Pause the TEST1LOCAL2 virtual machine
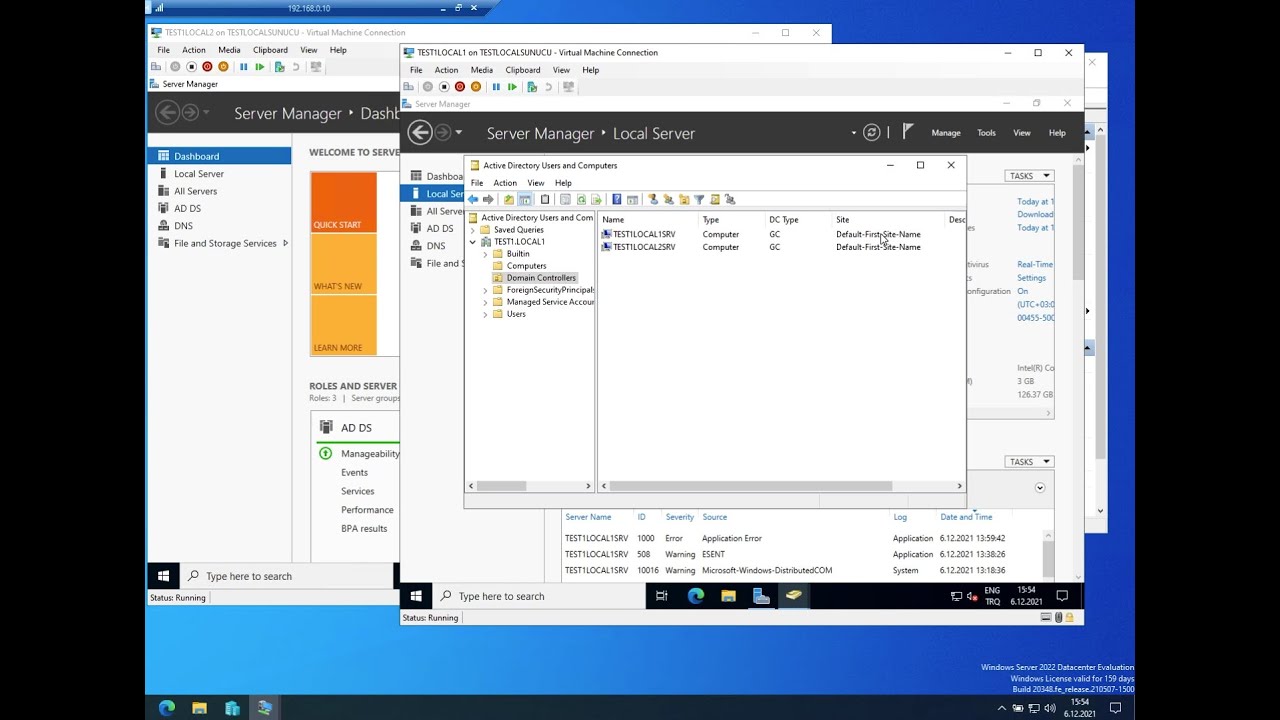Viewport: 1280px width, 720px height. pos(243,67)
